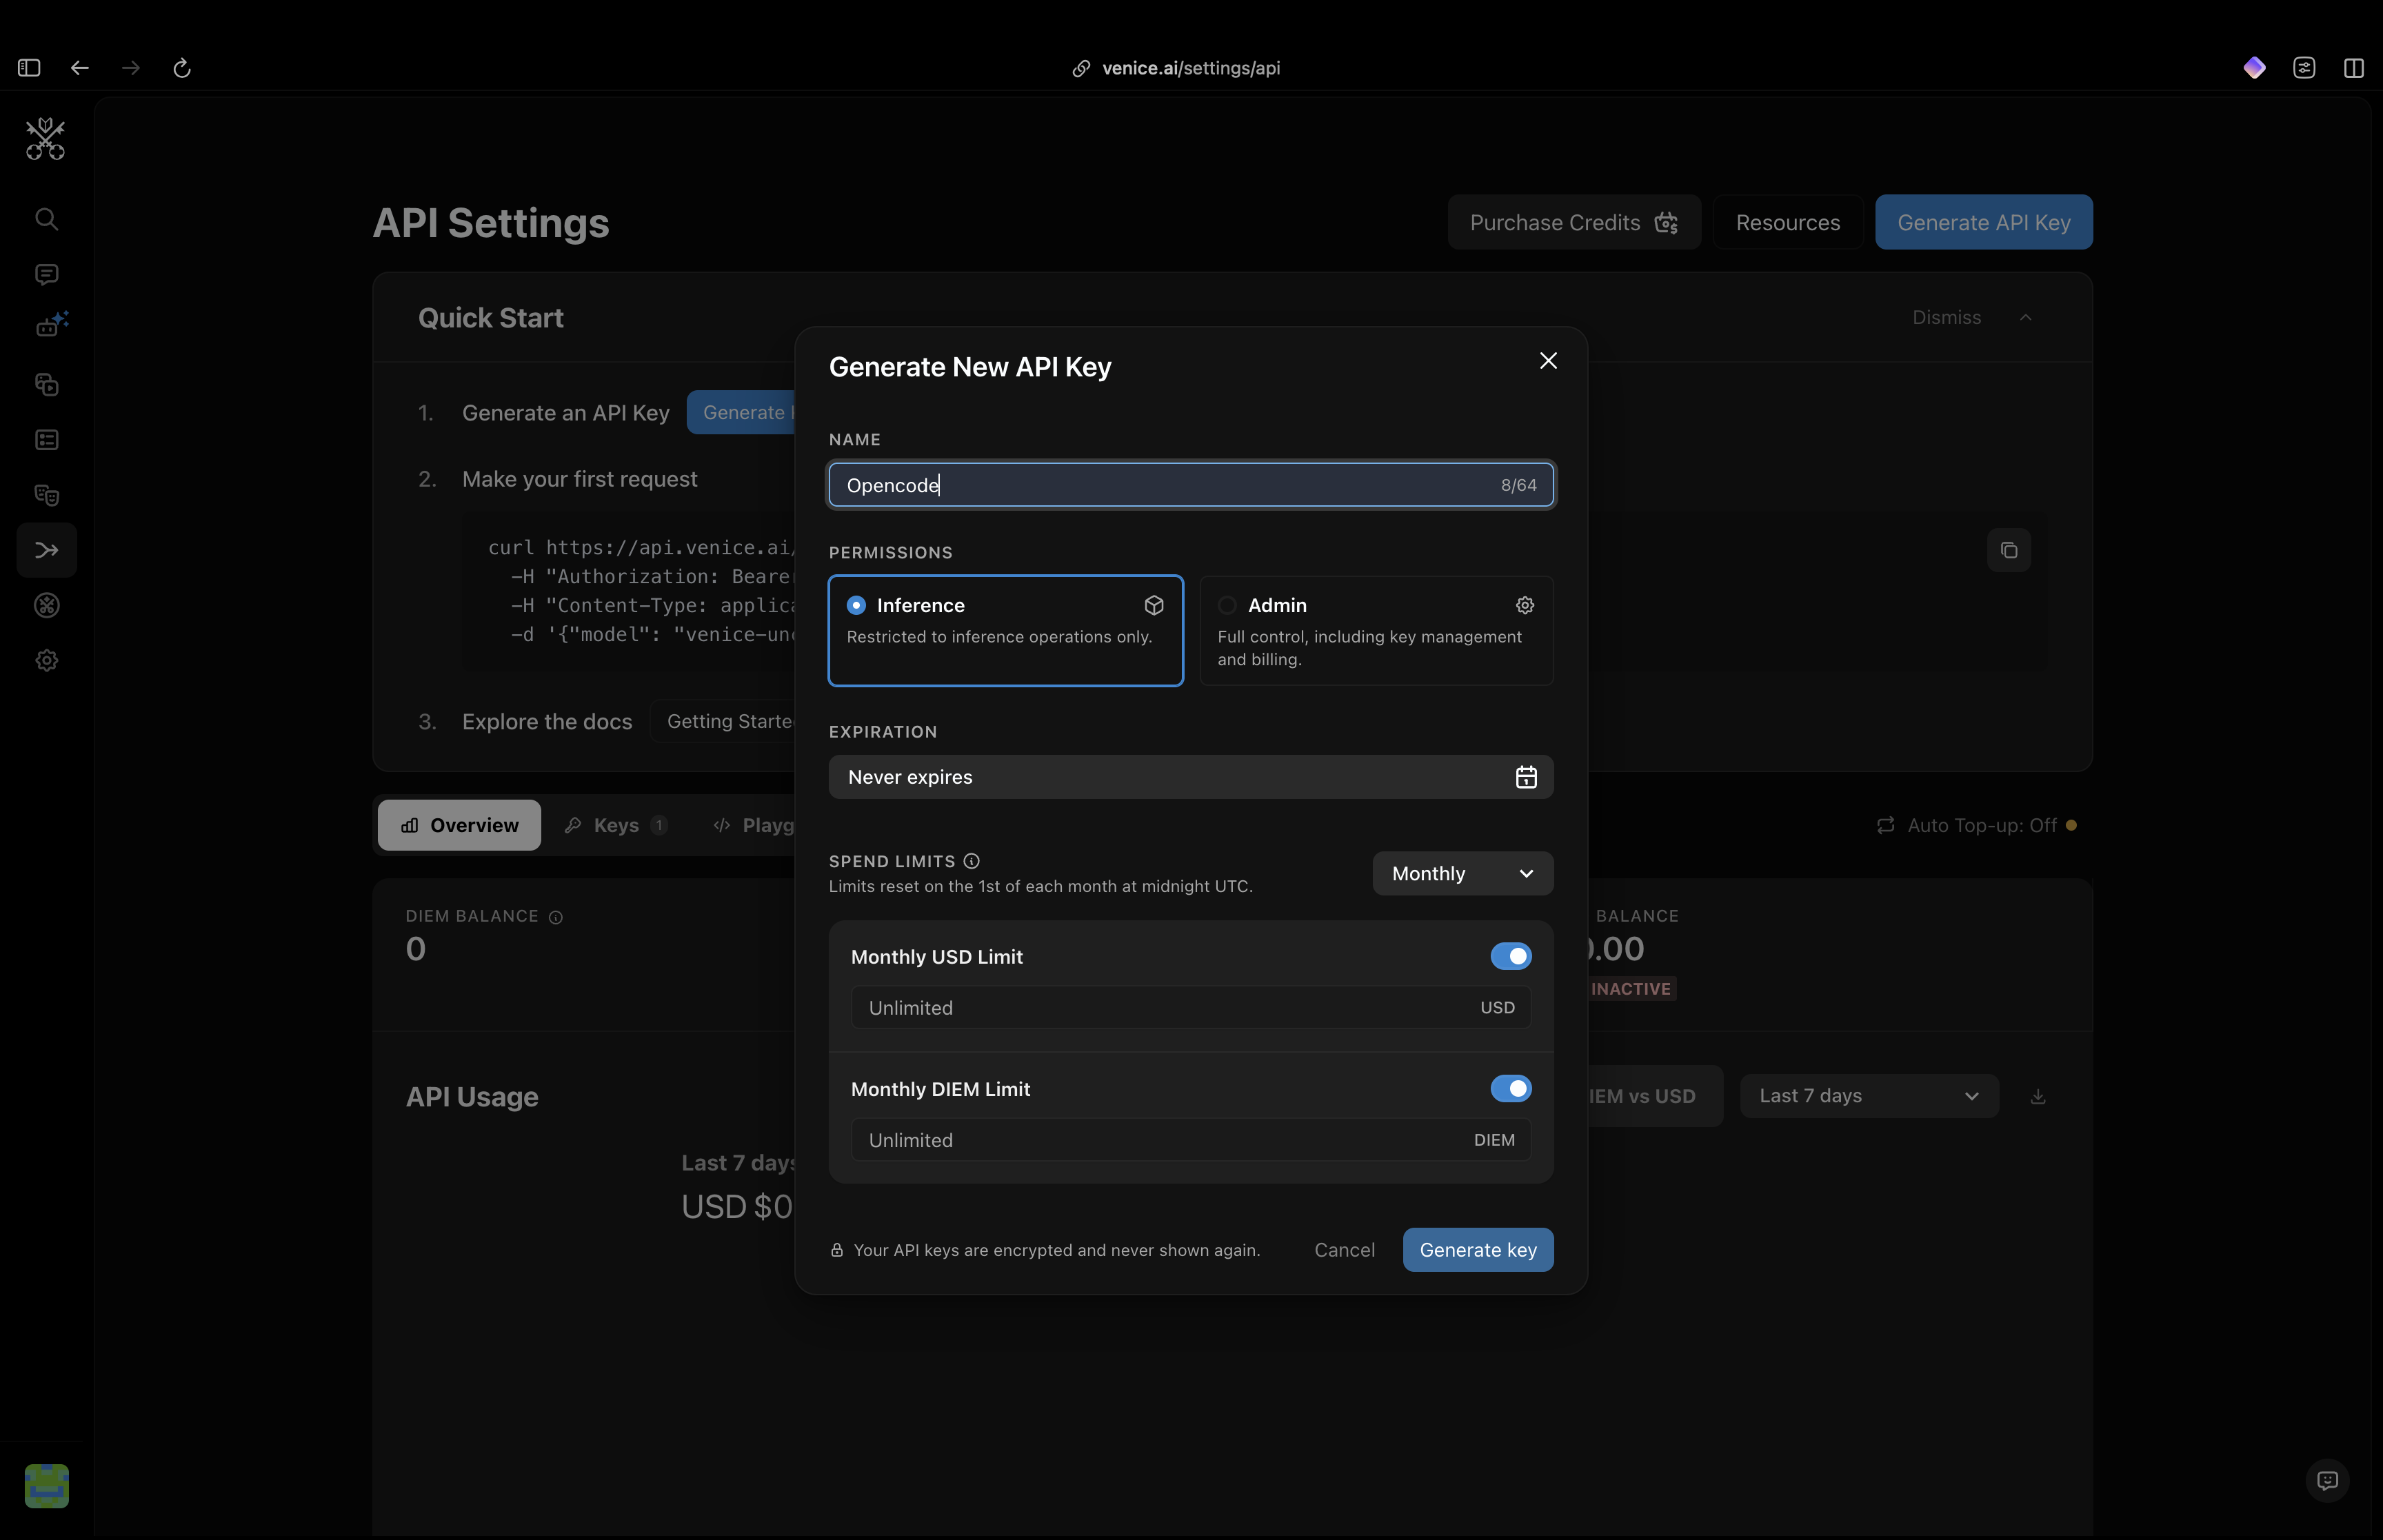The width and height of the screenshot is (2383, 1540).
Task: Open the list panel sidebar icon
Action: click(x=46, y=440)
